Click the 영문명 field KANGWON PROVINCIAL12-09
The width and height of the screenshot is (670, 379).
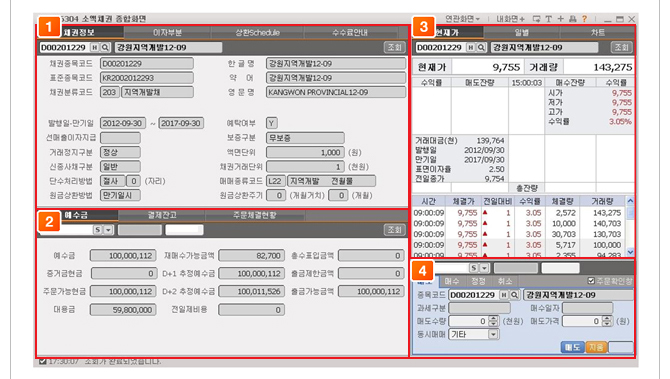coord(336,92)
